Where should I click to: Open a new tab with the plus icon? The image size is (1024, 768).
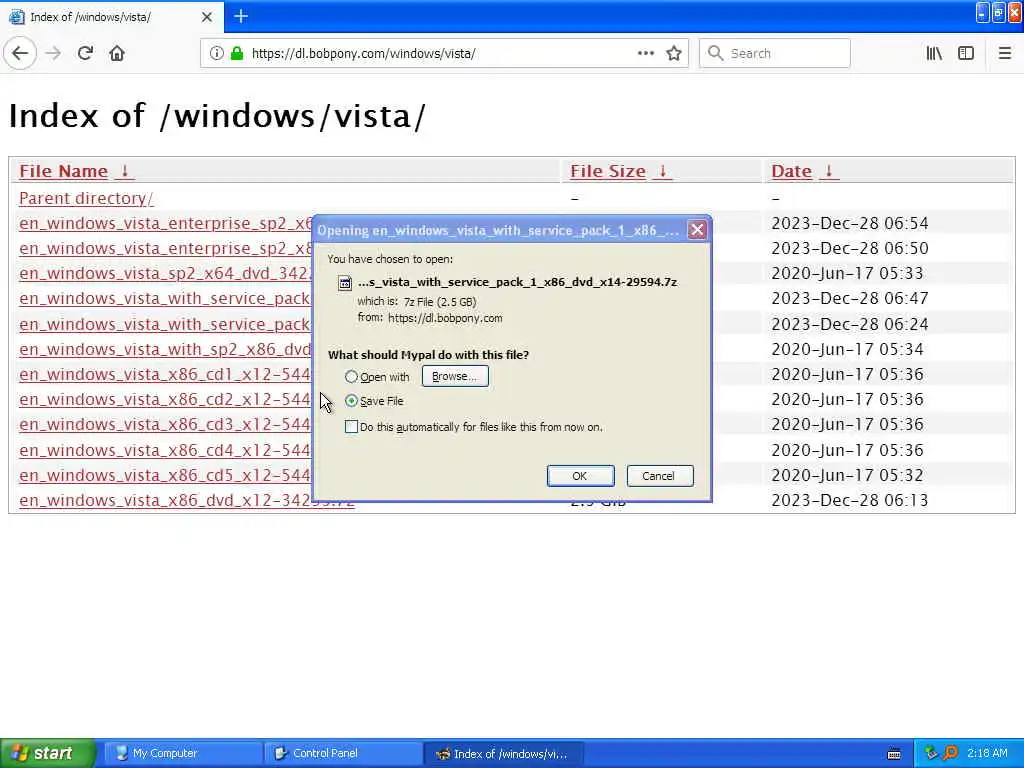[x=241, y=16]
